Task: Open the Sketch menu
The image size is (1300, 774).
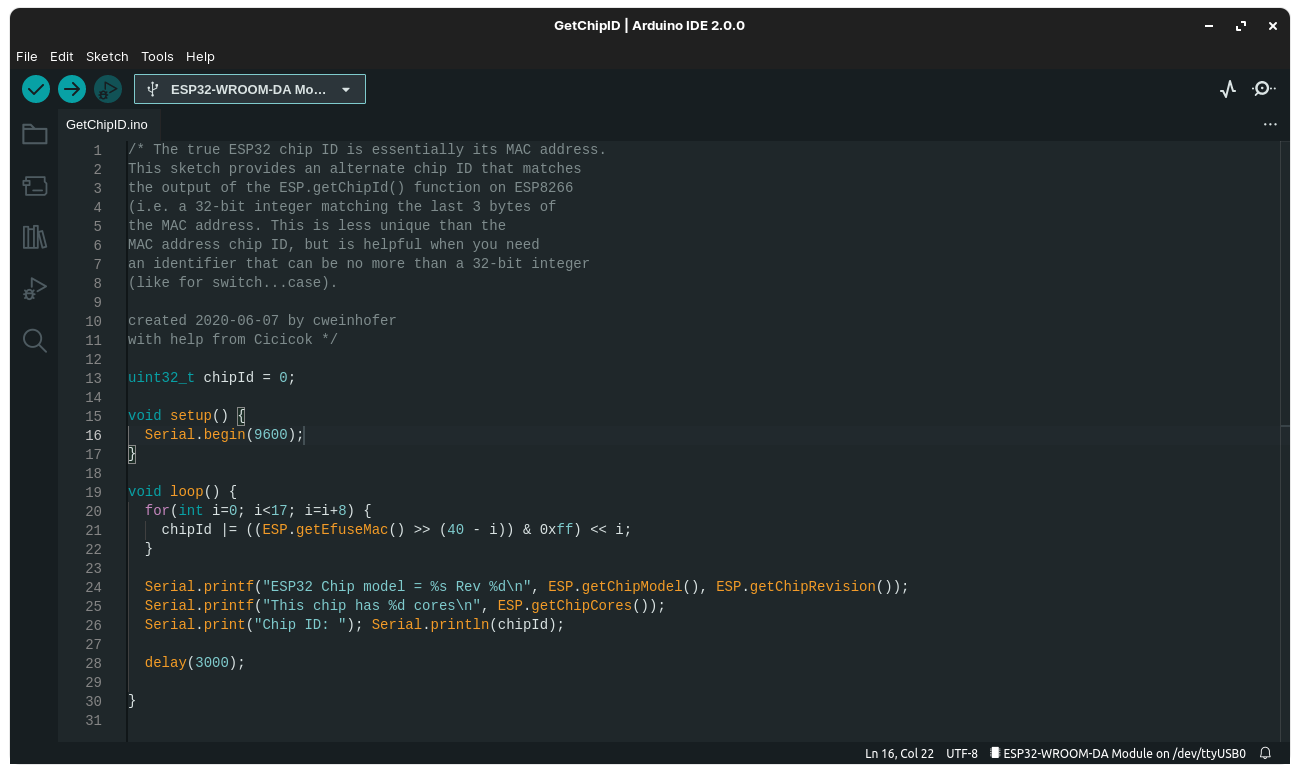Action: coord(107,57)
